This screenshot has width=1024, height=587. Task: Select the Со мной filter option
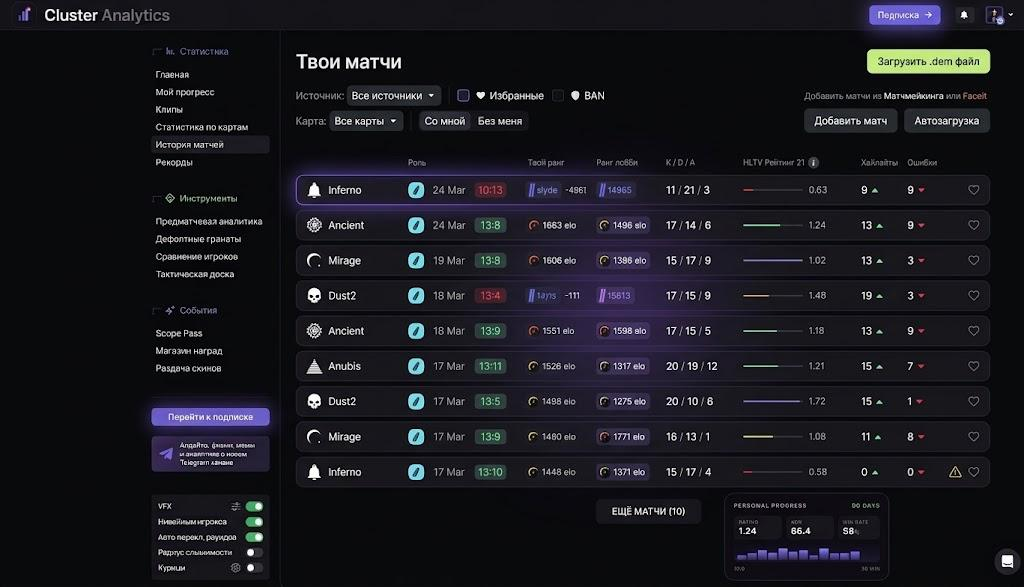pyautogui.click(x=445, y=121)
